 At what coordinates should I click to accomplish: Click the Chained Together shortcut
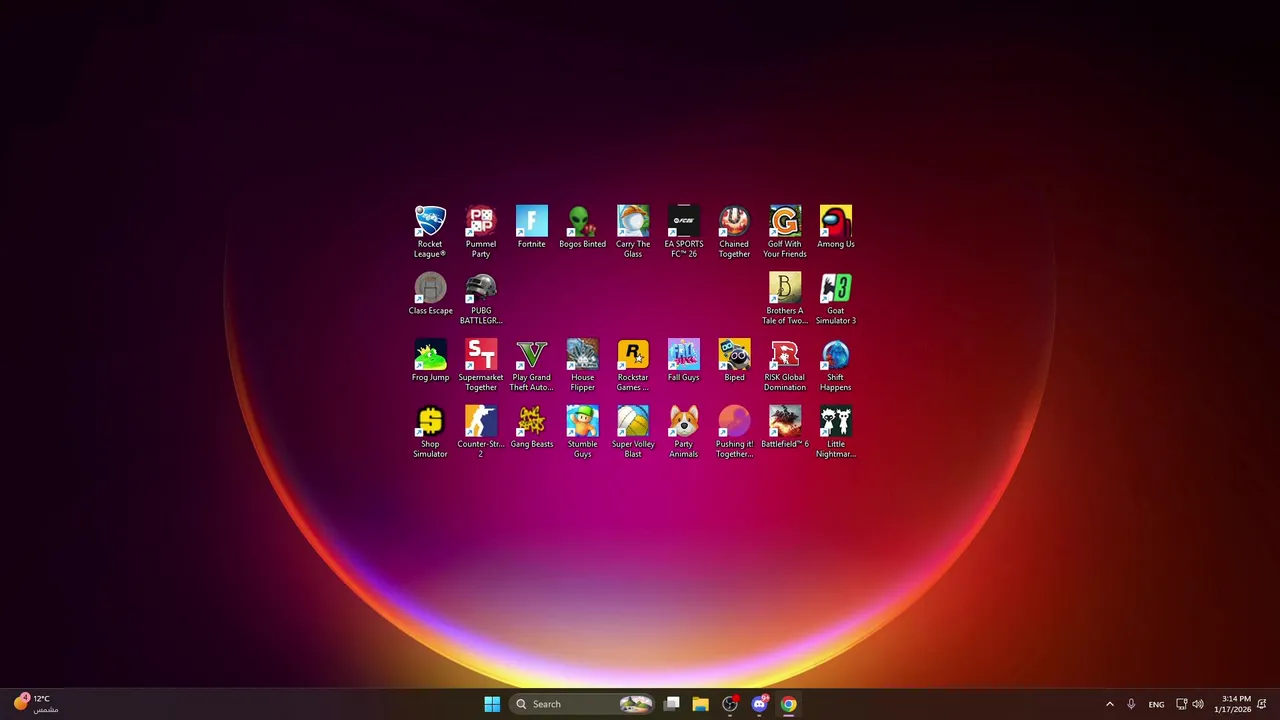(734, 231)
